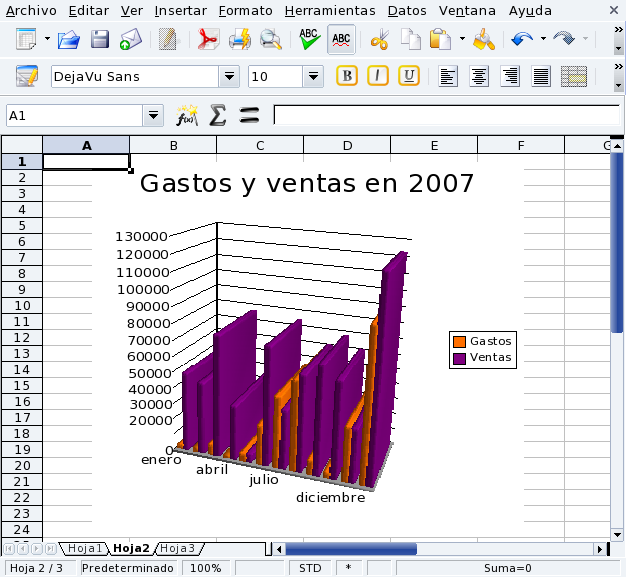This screenshot has height=577, width=626.
Task: Toggle Italic formatting
Action: click(x=378, y=76)
